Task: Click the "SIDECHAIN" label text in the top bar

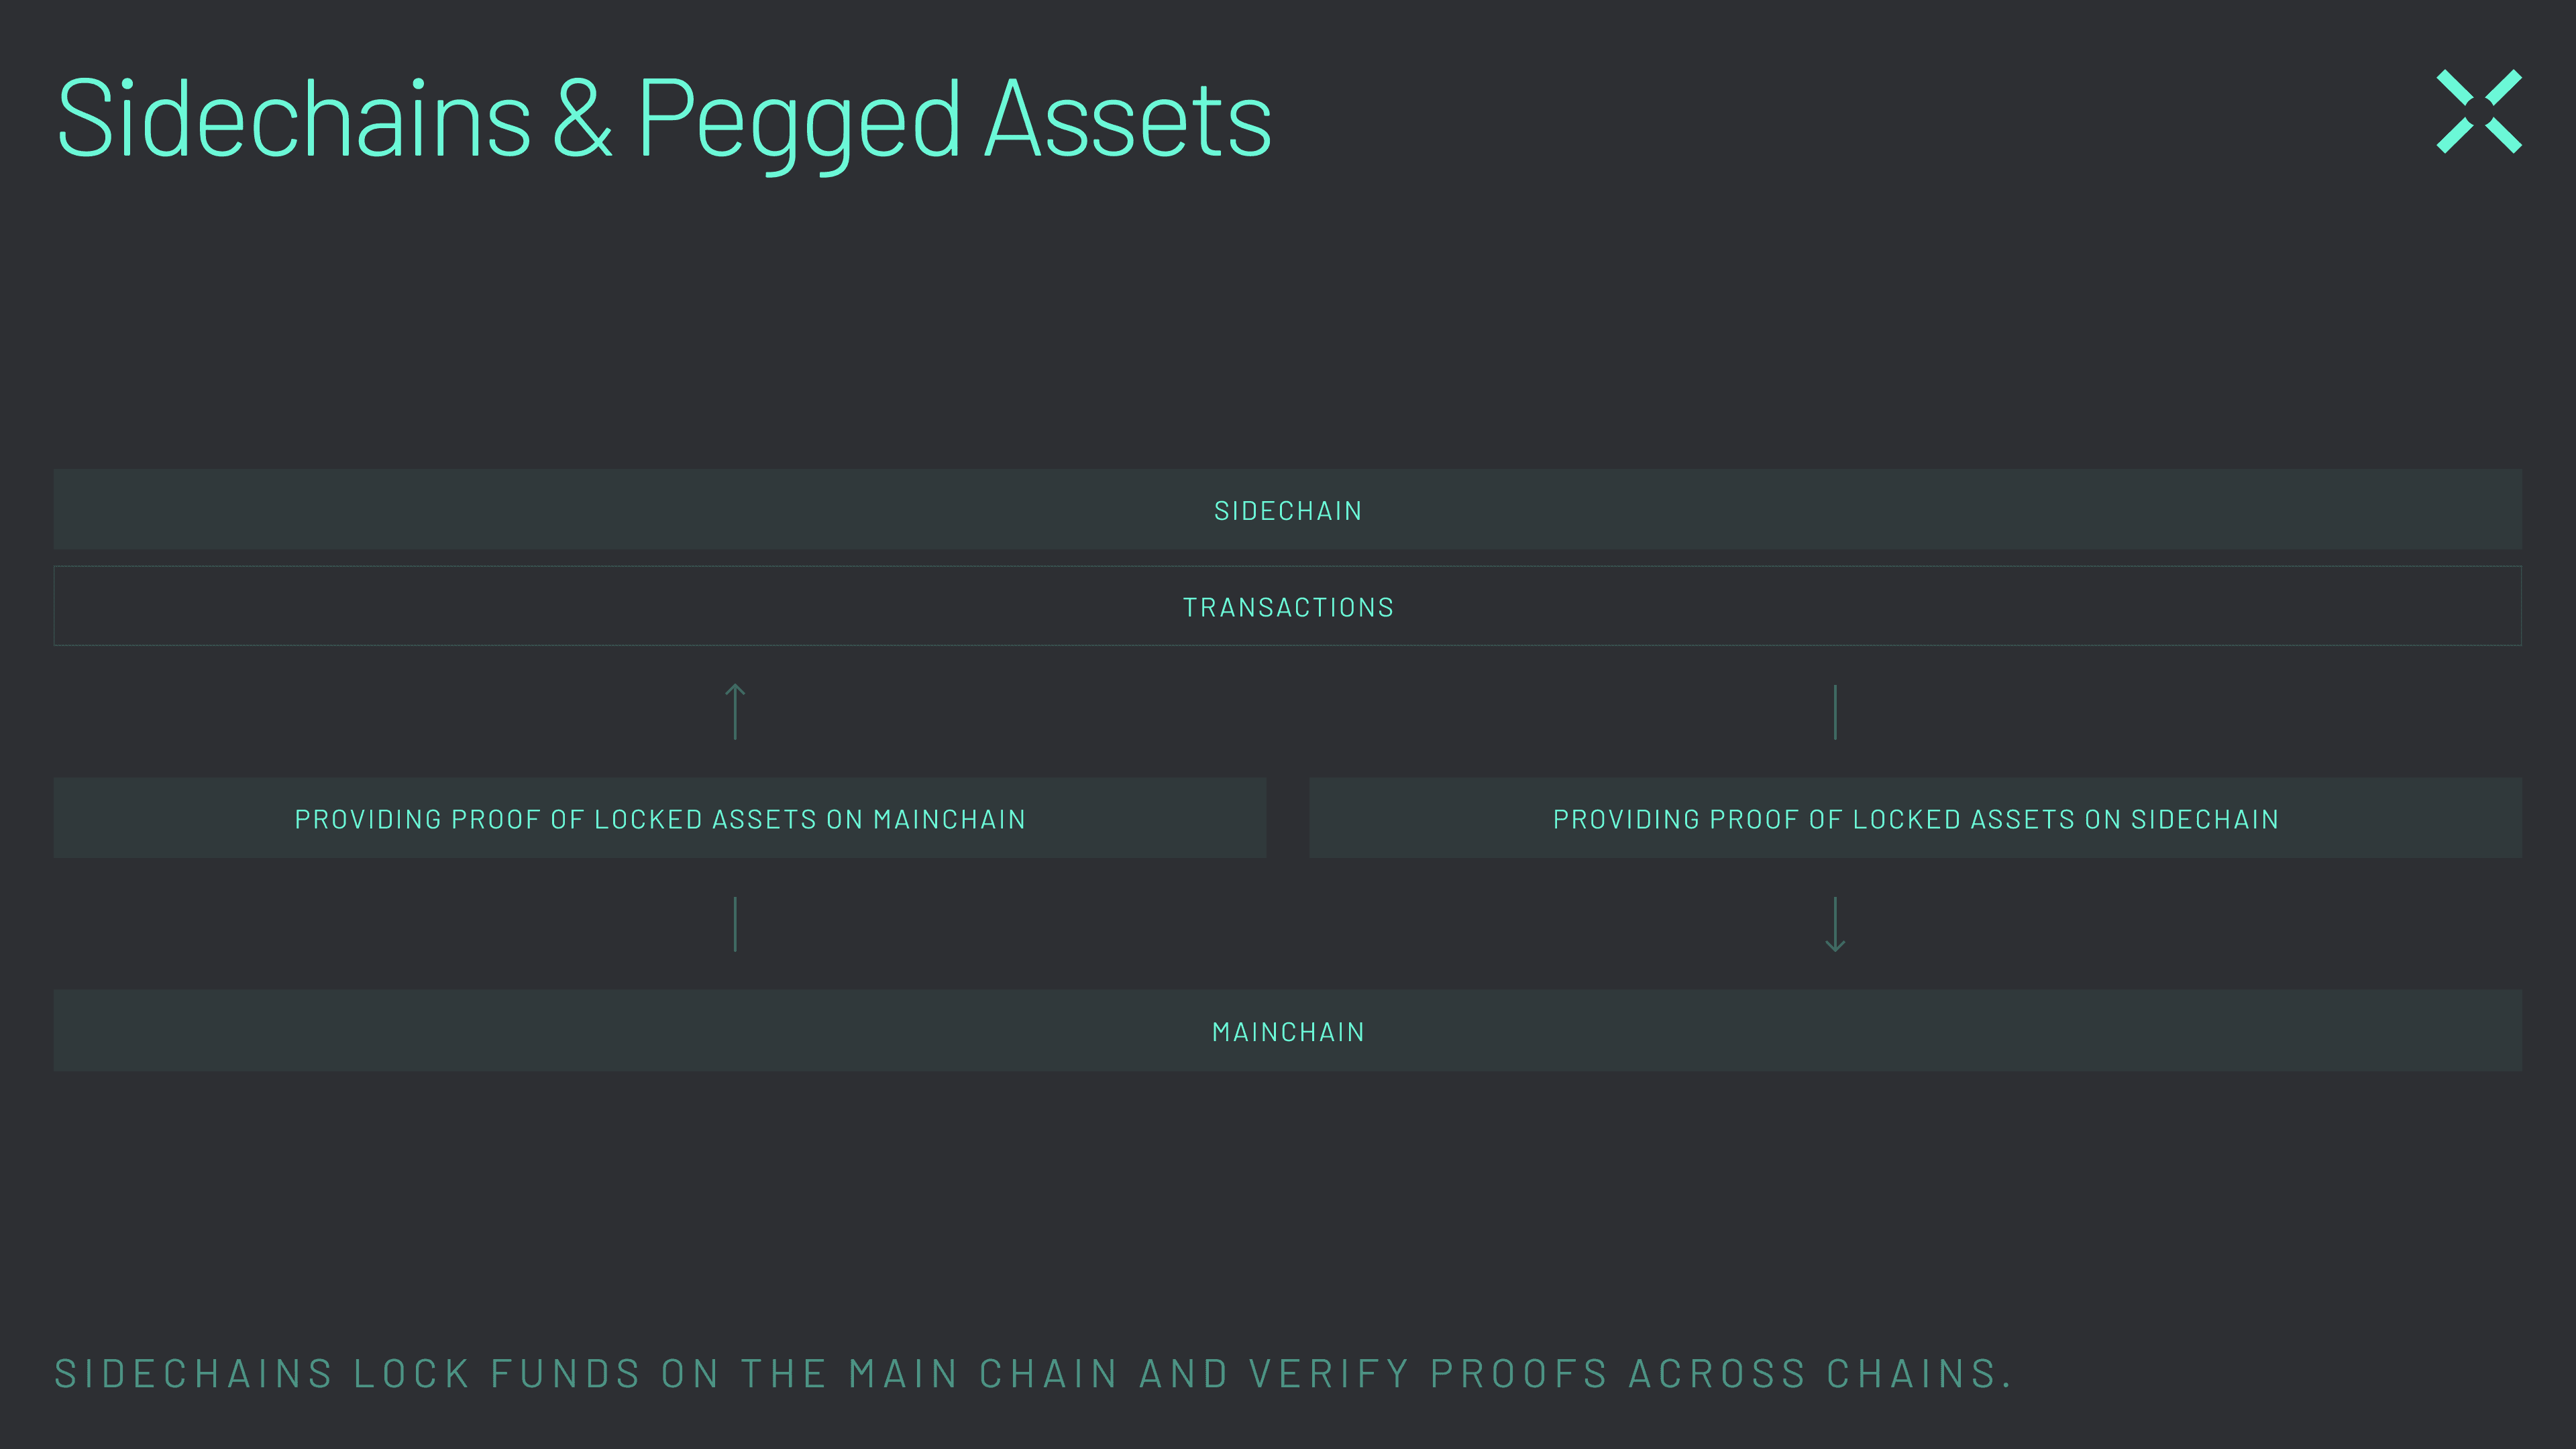Action: [1288, 511]
